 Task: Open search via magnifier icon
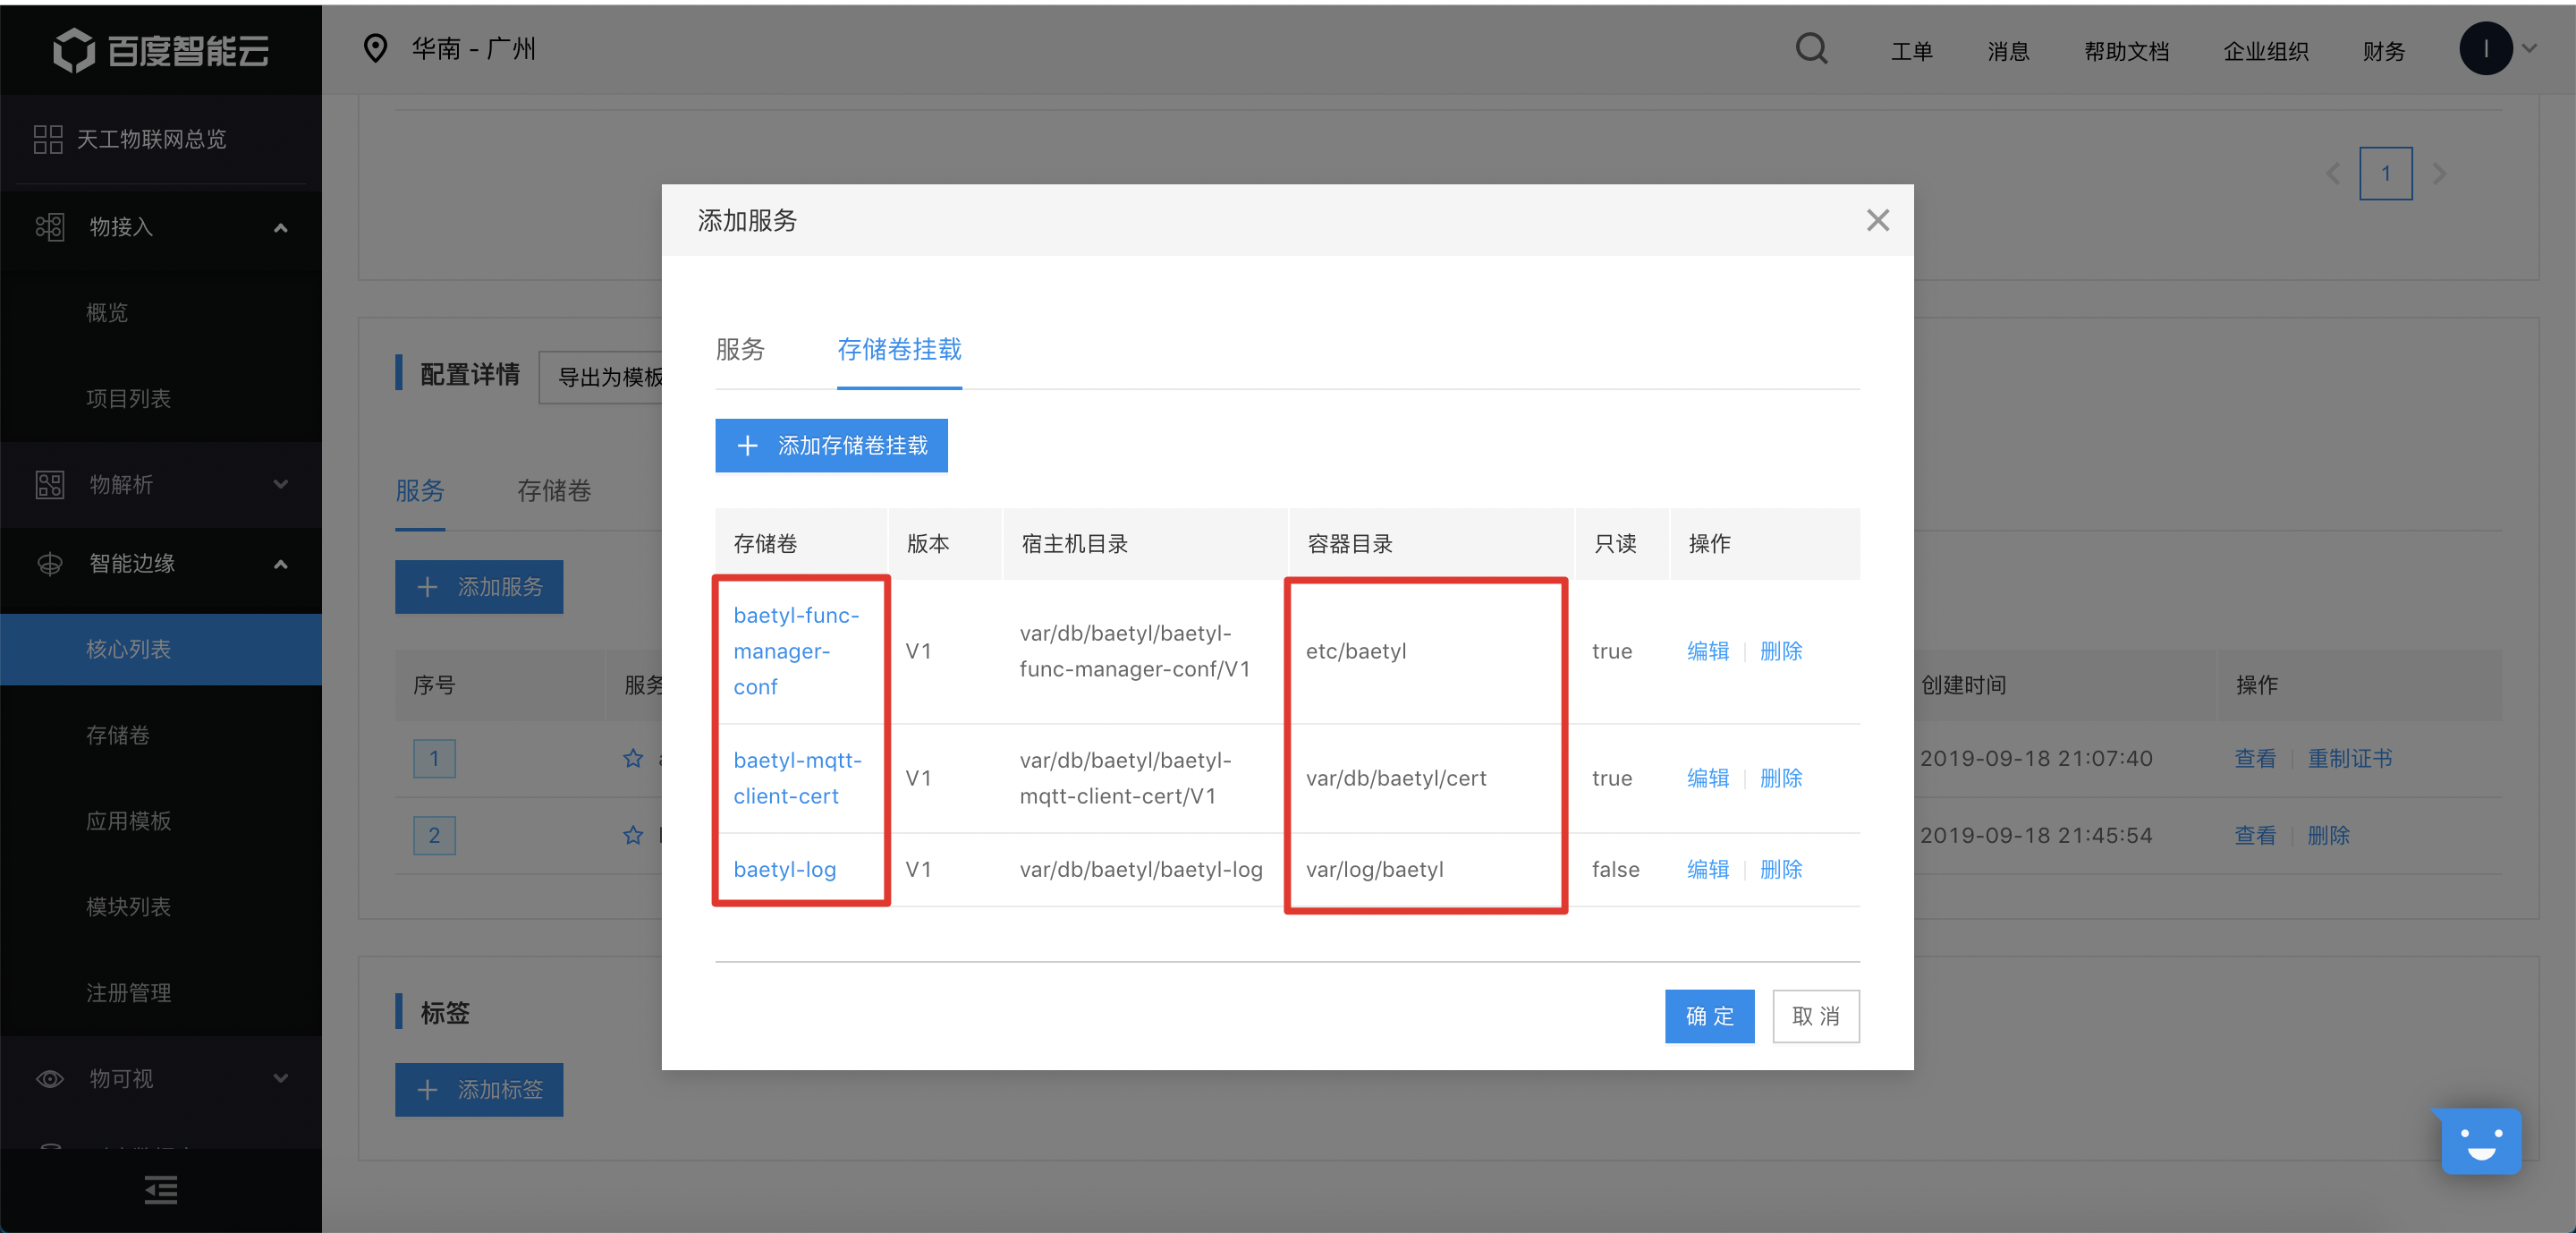pos(1811,48)
